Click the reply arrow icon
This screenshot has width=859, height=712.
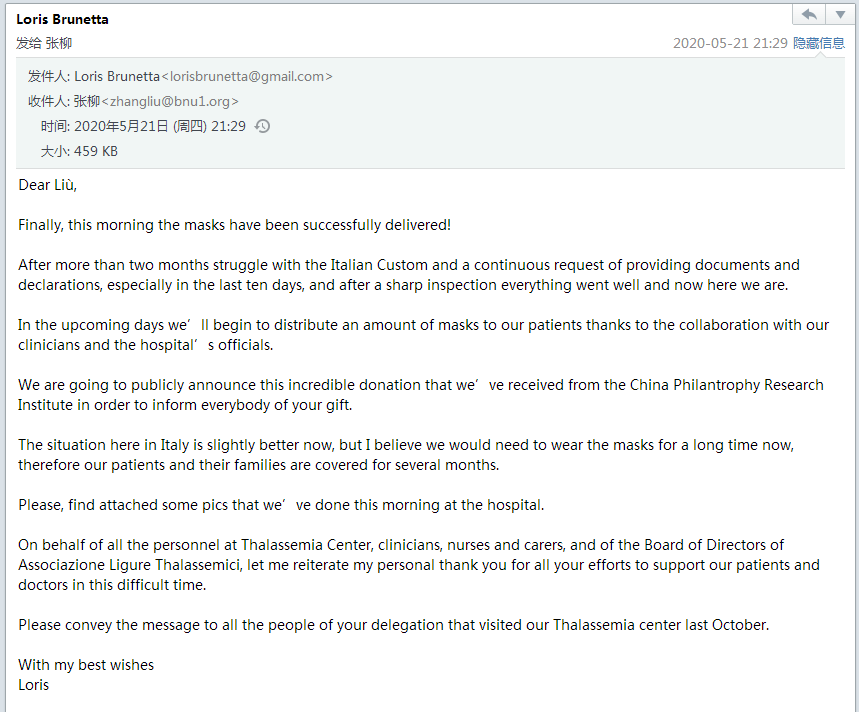pos(808,15)
